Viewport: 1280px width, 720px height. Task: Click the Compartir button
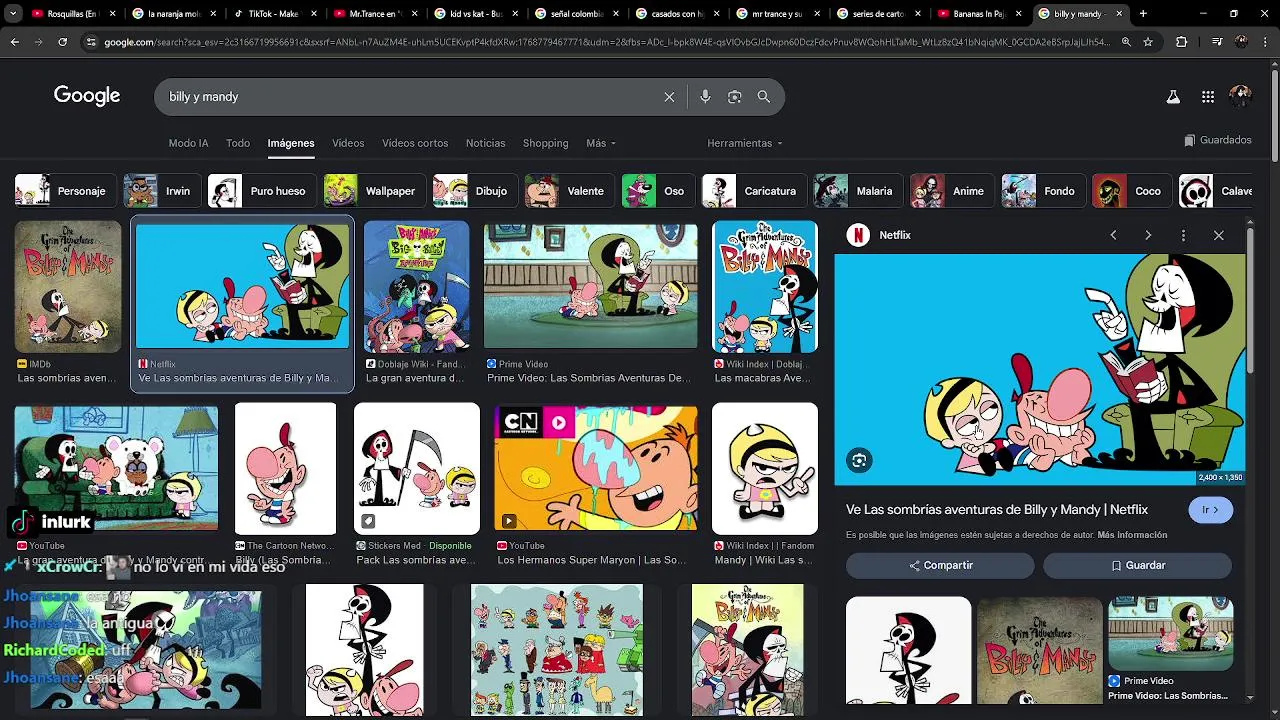pos(940,565)
